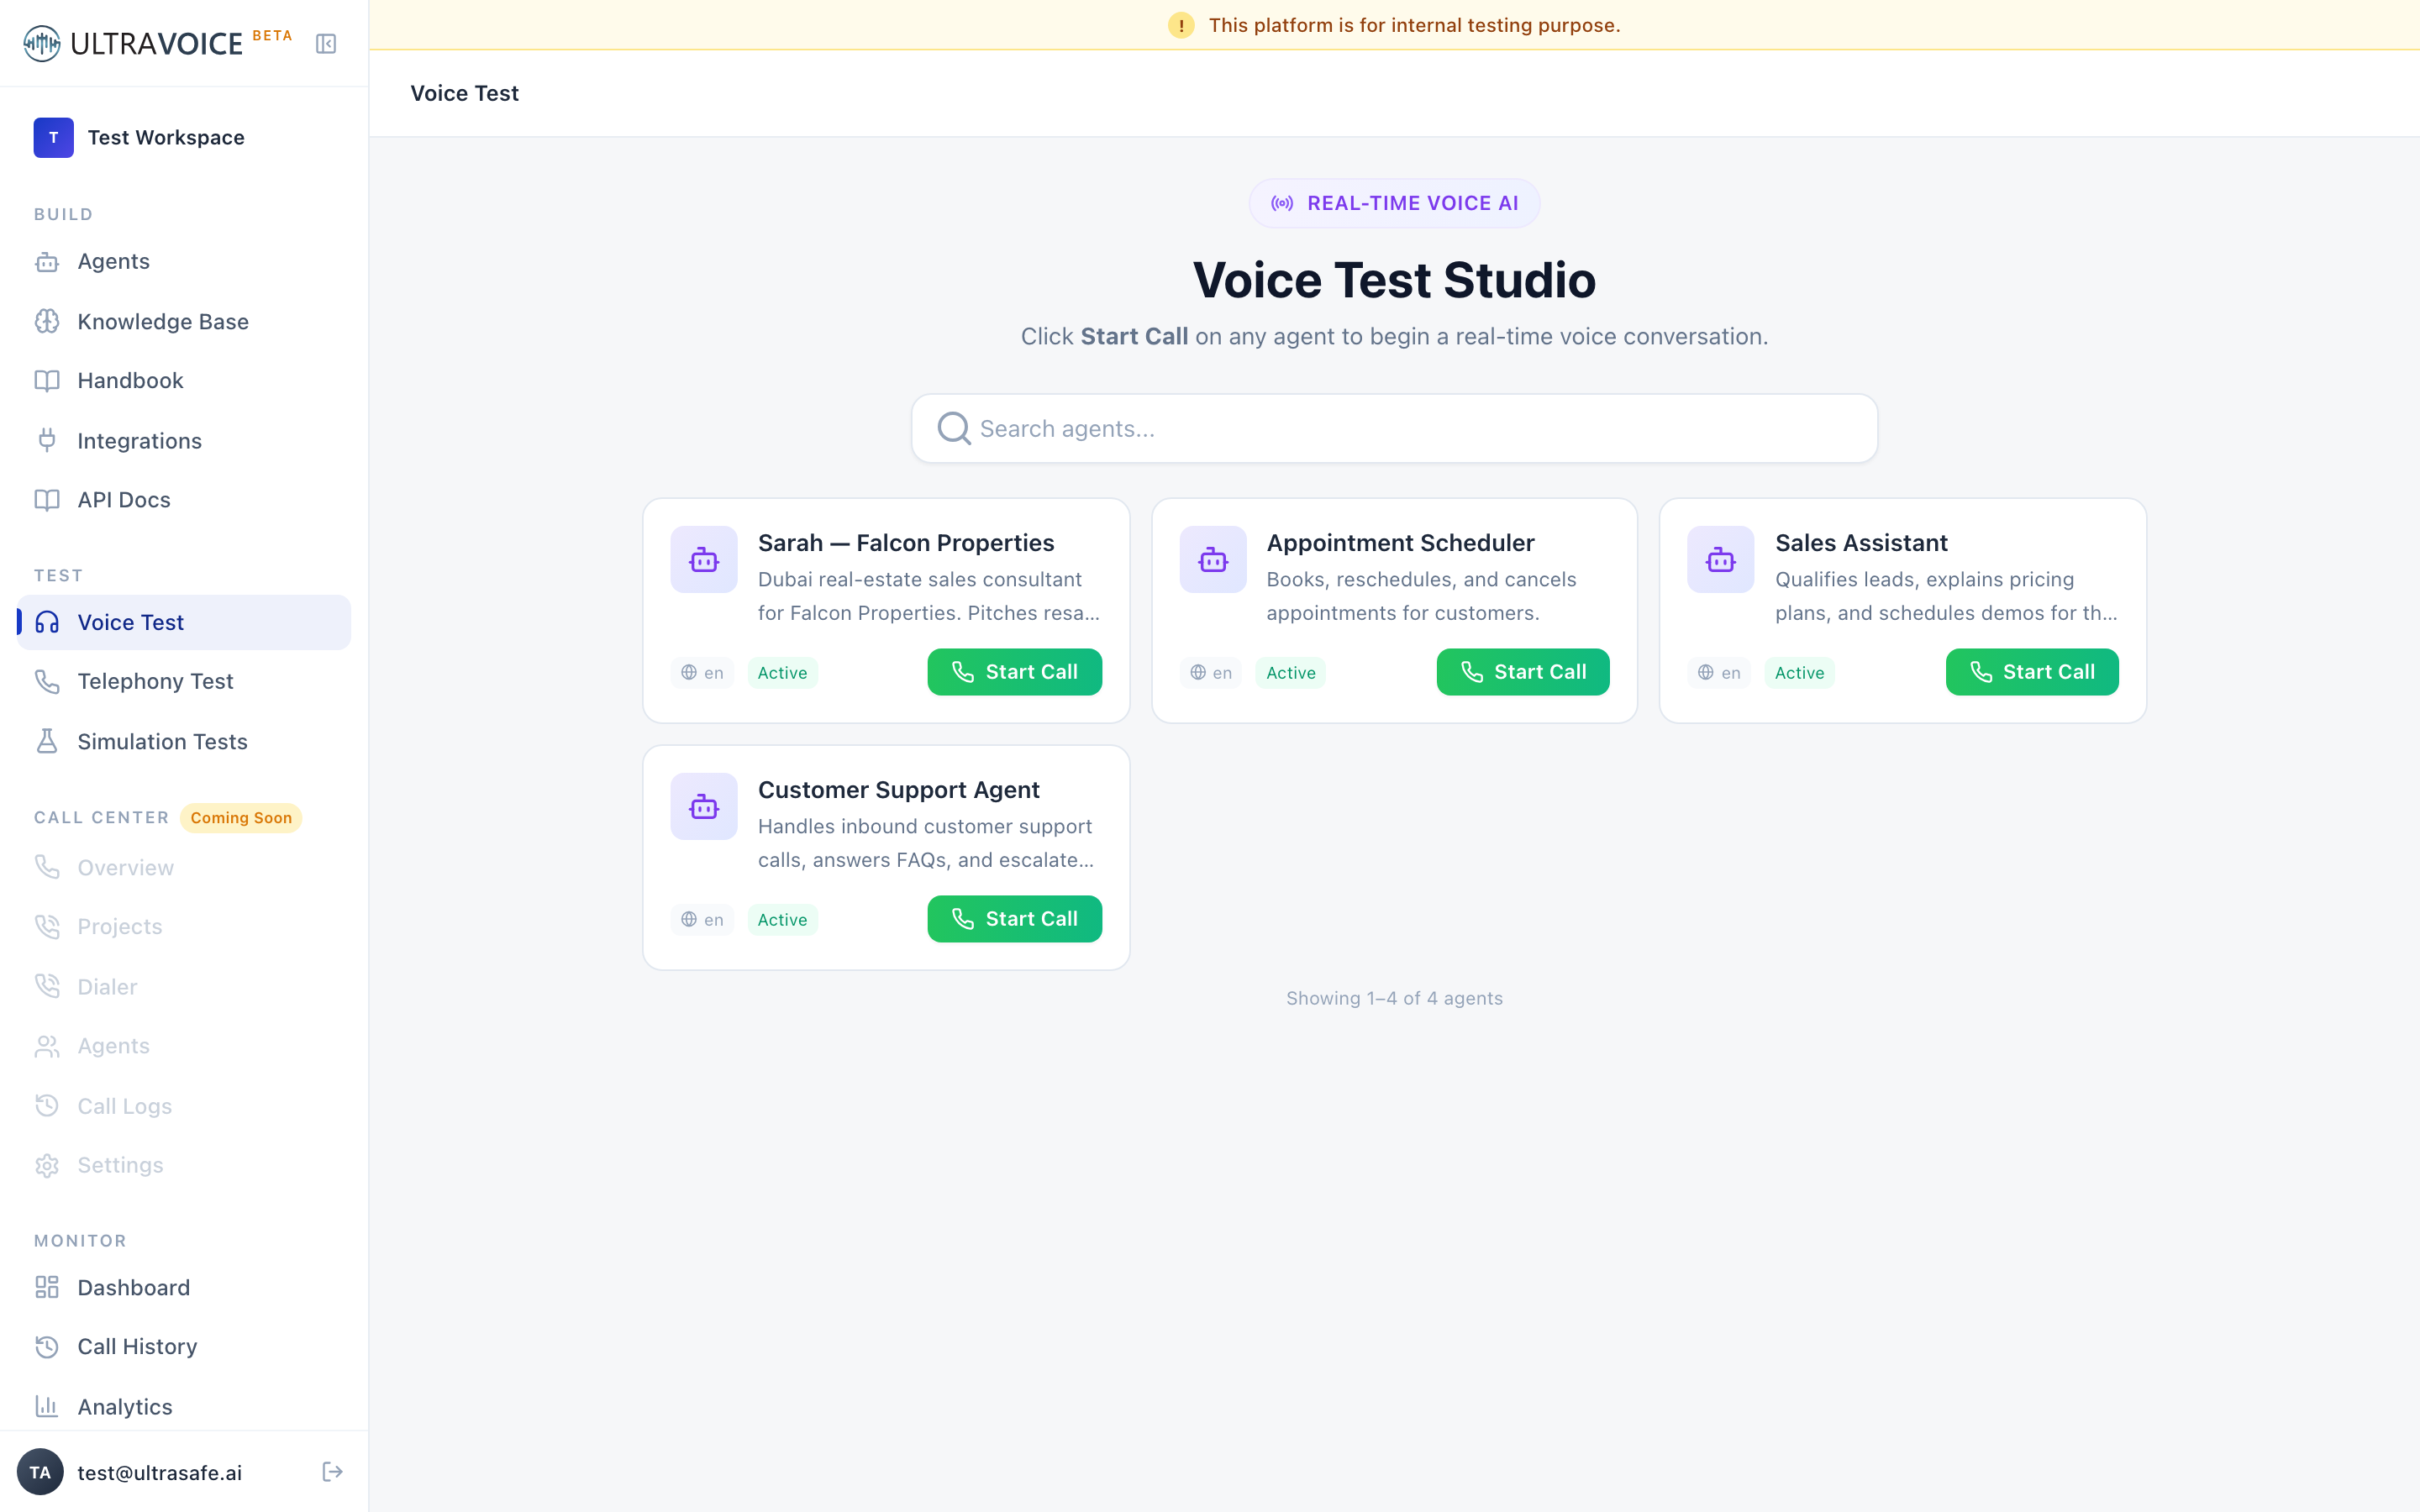
Task: Click the Sarah Falcon Properties robot icon
Action: point(704,560)
